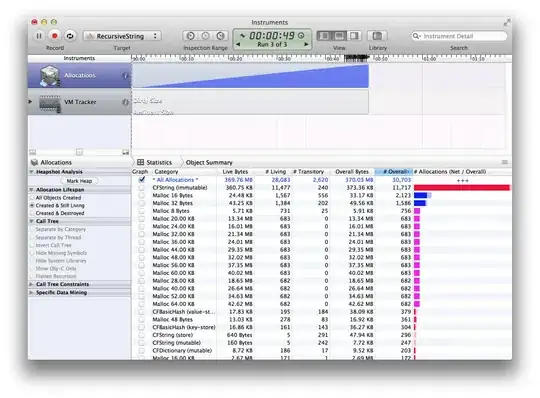This screenshot has width=540, height=398.
Task: Select the Malloc 8 Bytes row
Action: click(x=321, y=211)
